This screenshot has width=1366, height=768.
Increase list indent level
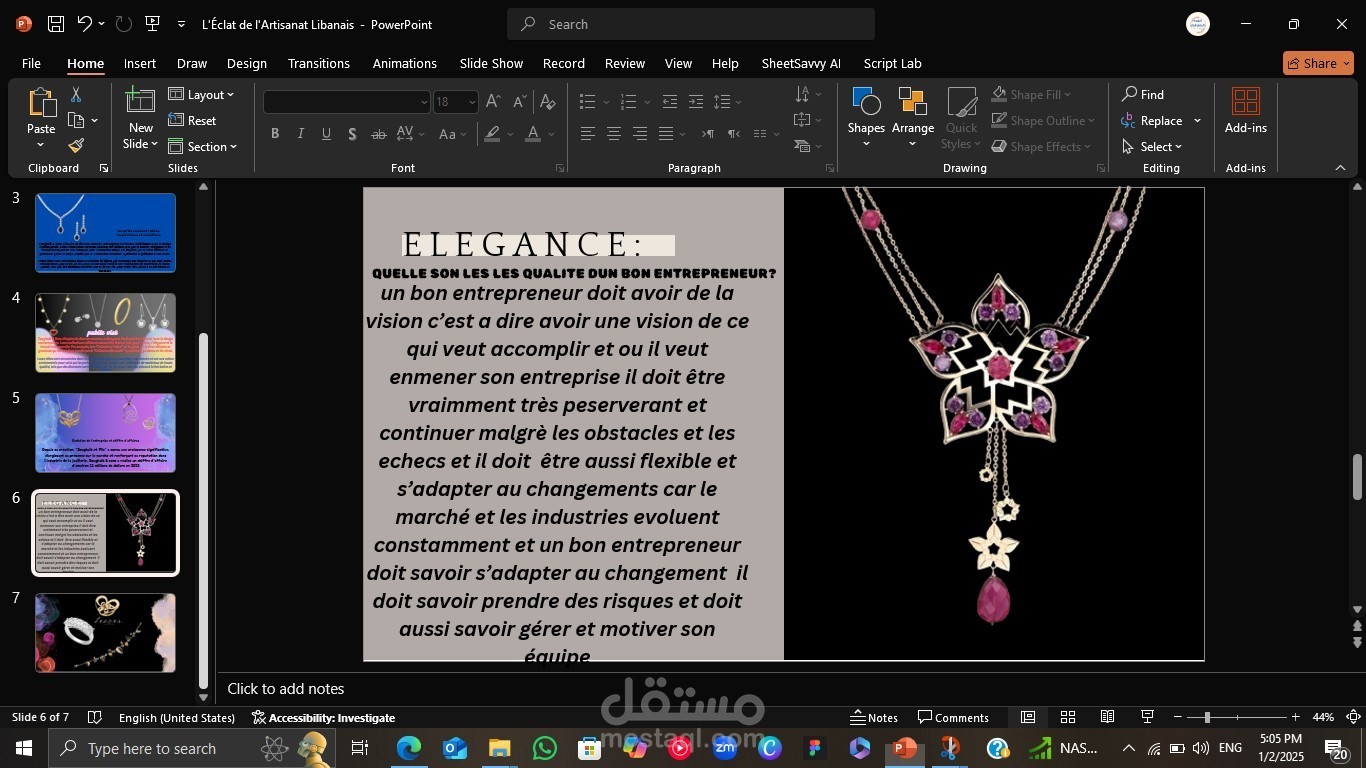pyautogui.click(x=695, y=102)
